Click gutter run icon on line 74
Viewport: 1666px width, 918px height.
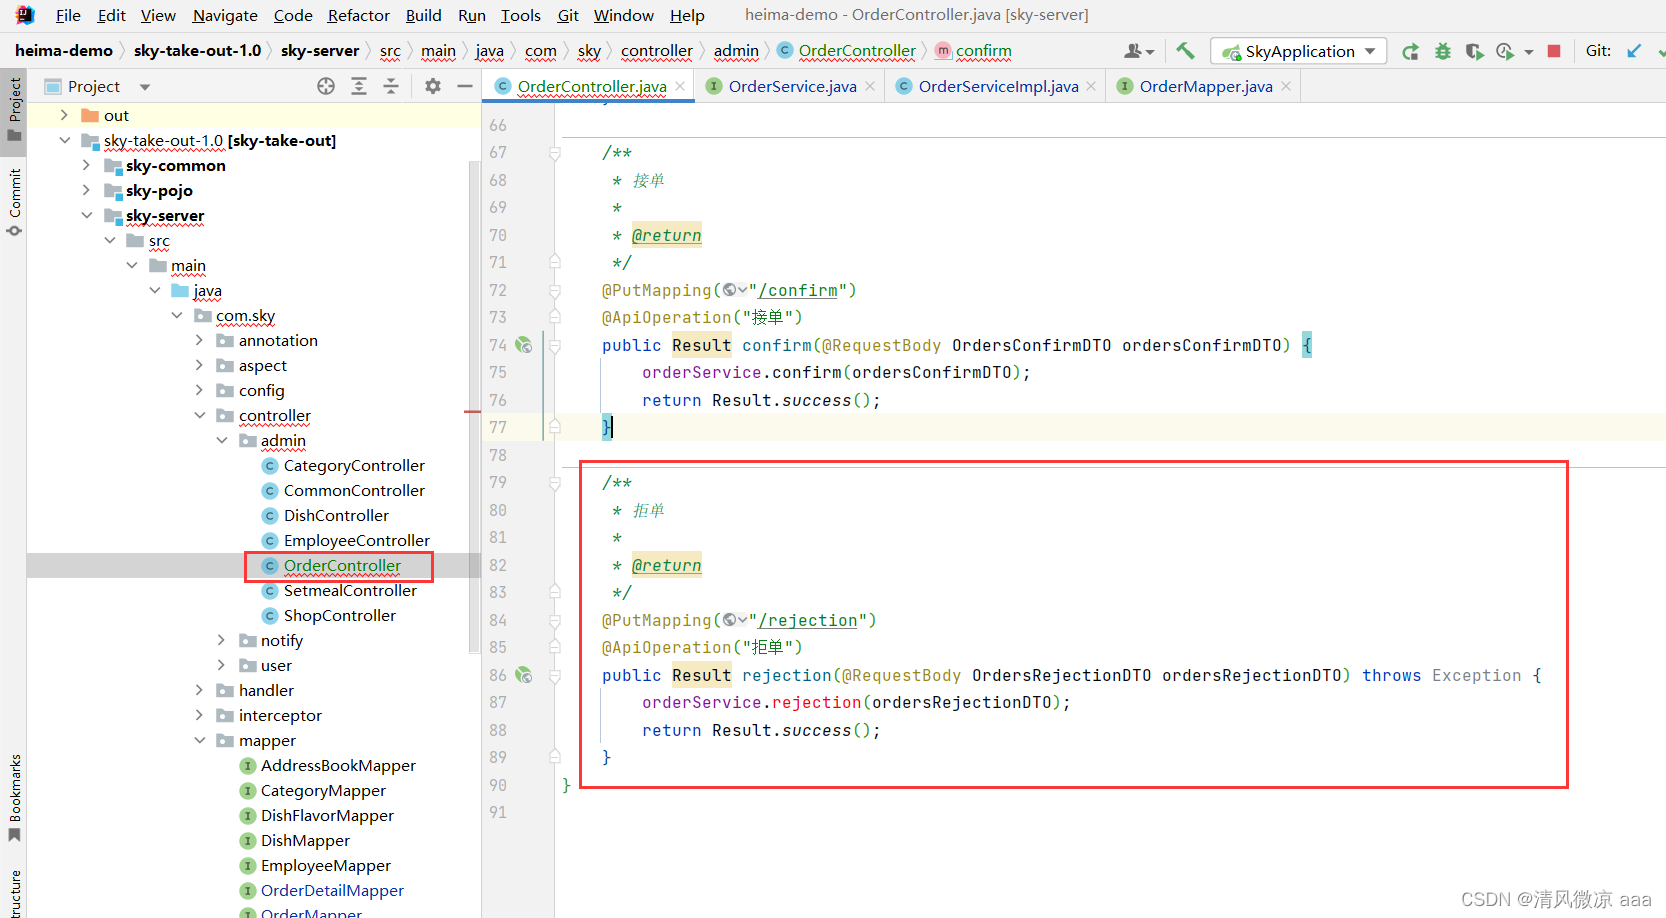(x=523, y=345)
